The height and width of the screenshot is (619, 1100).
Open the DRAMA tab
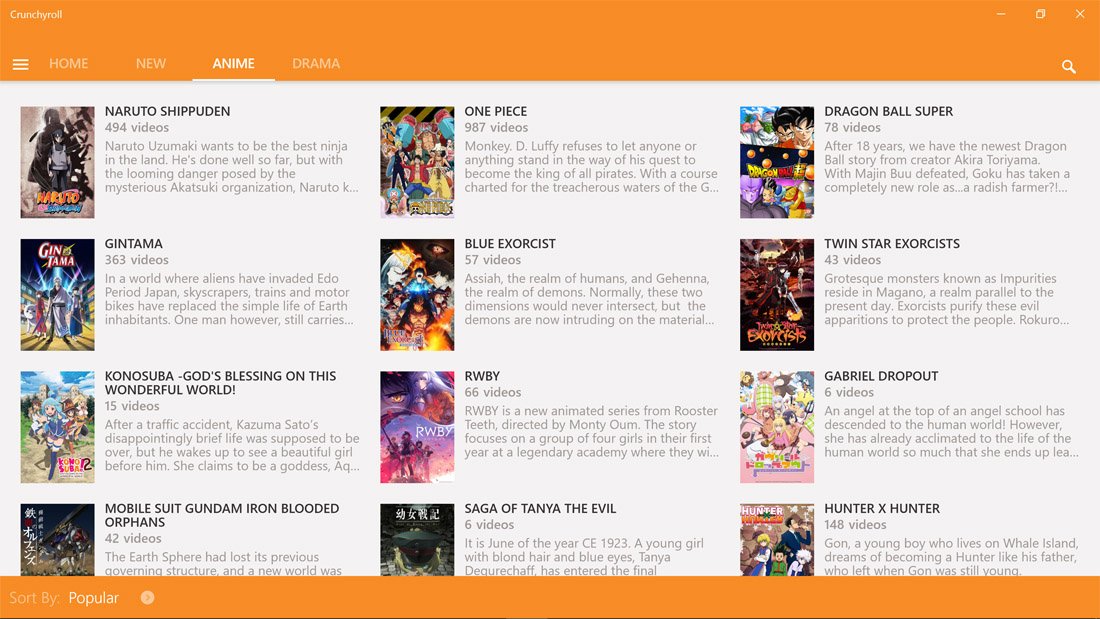pos(316,63)
